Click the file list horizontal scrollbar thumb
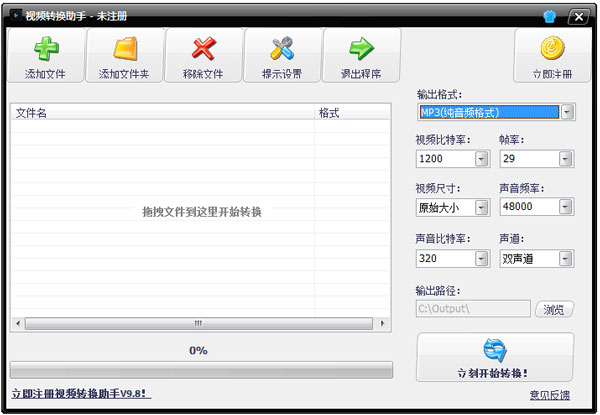Screen dimensions: 600x415 click(199, 324)
